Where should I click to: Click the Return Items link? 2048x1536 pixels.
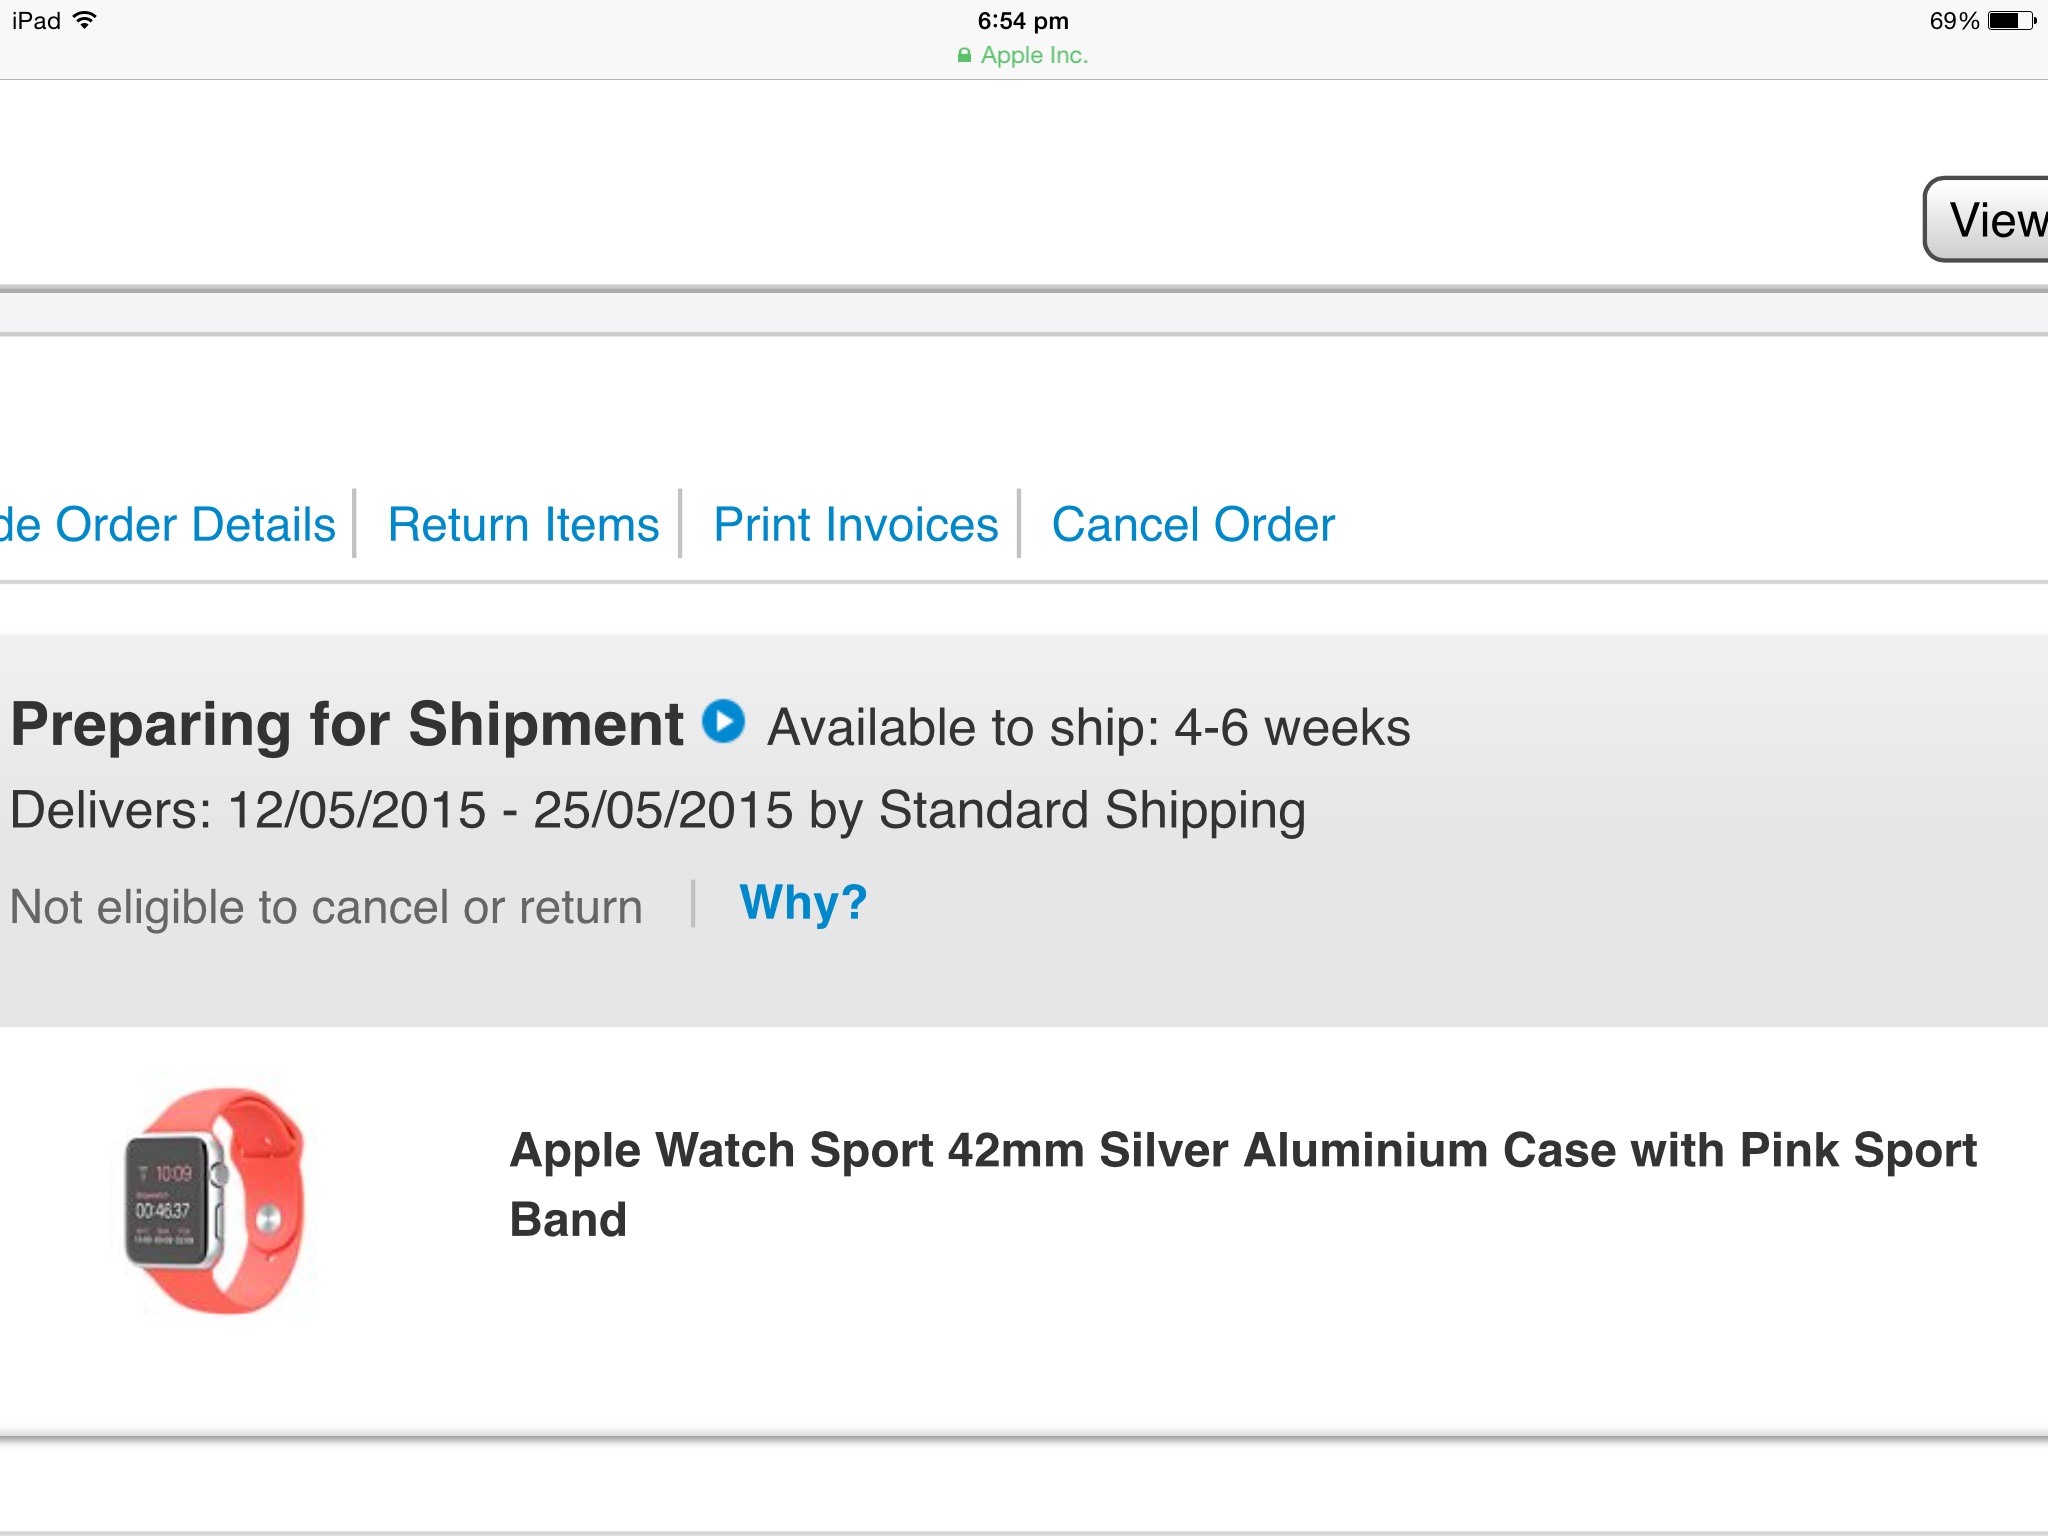point(523,525)
